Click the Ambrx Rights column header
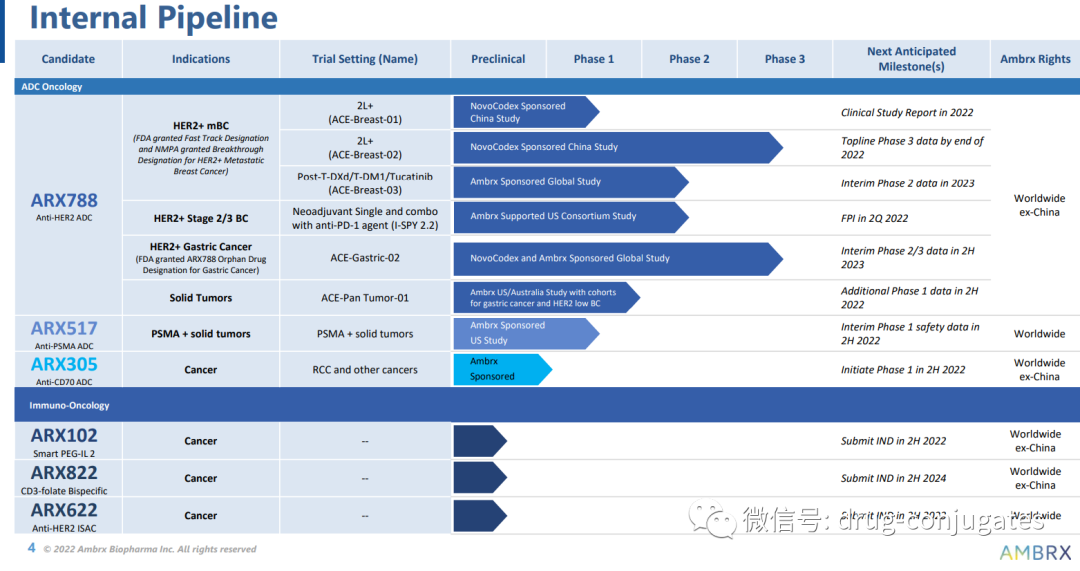The width and height of the screenshot is (1080, 571). click(1035, 59)
